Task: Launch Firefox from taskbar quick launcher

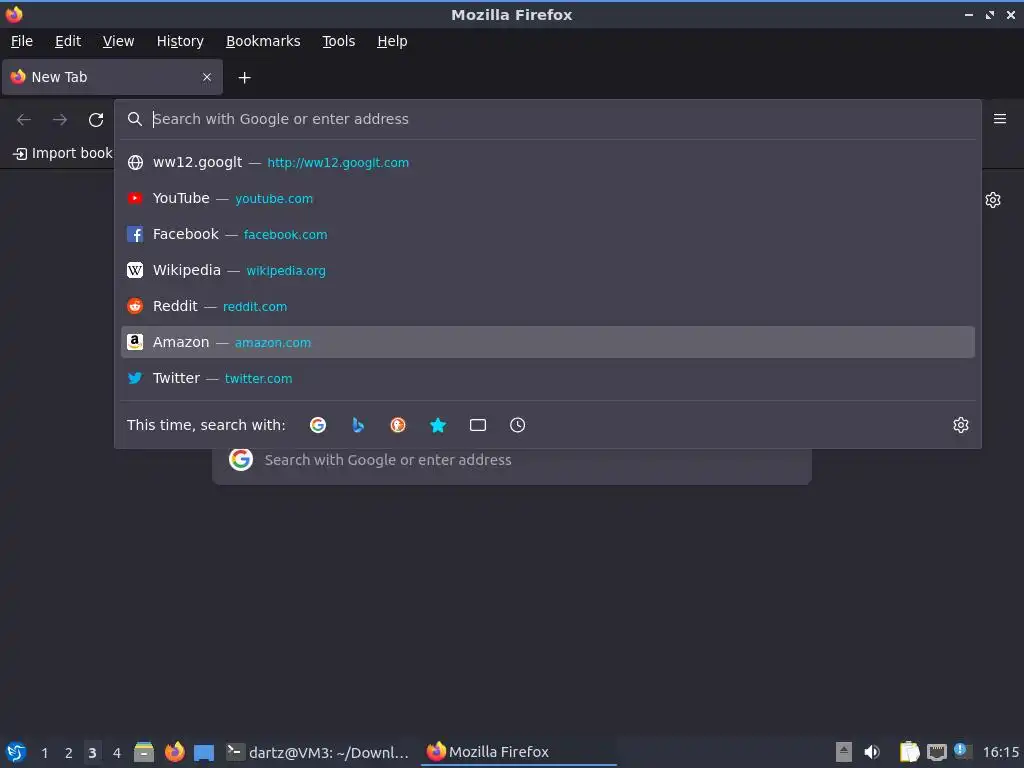Action: 174,752
